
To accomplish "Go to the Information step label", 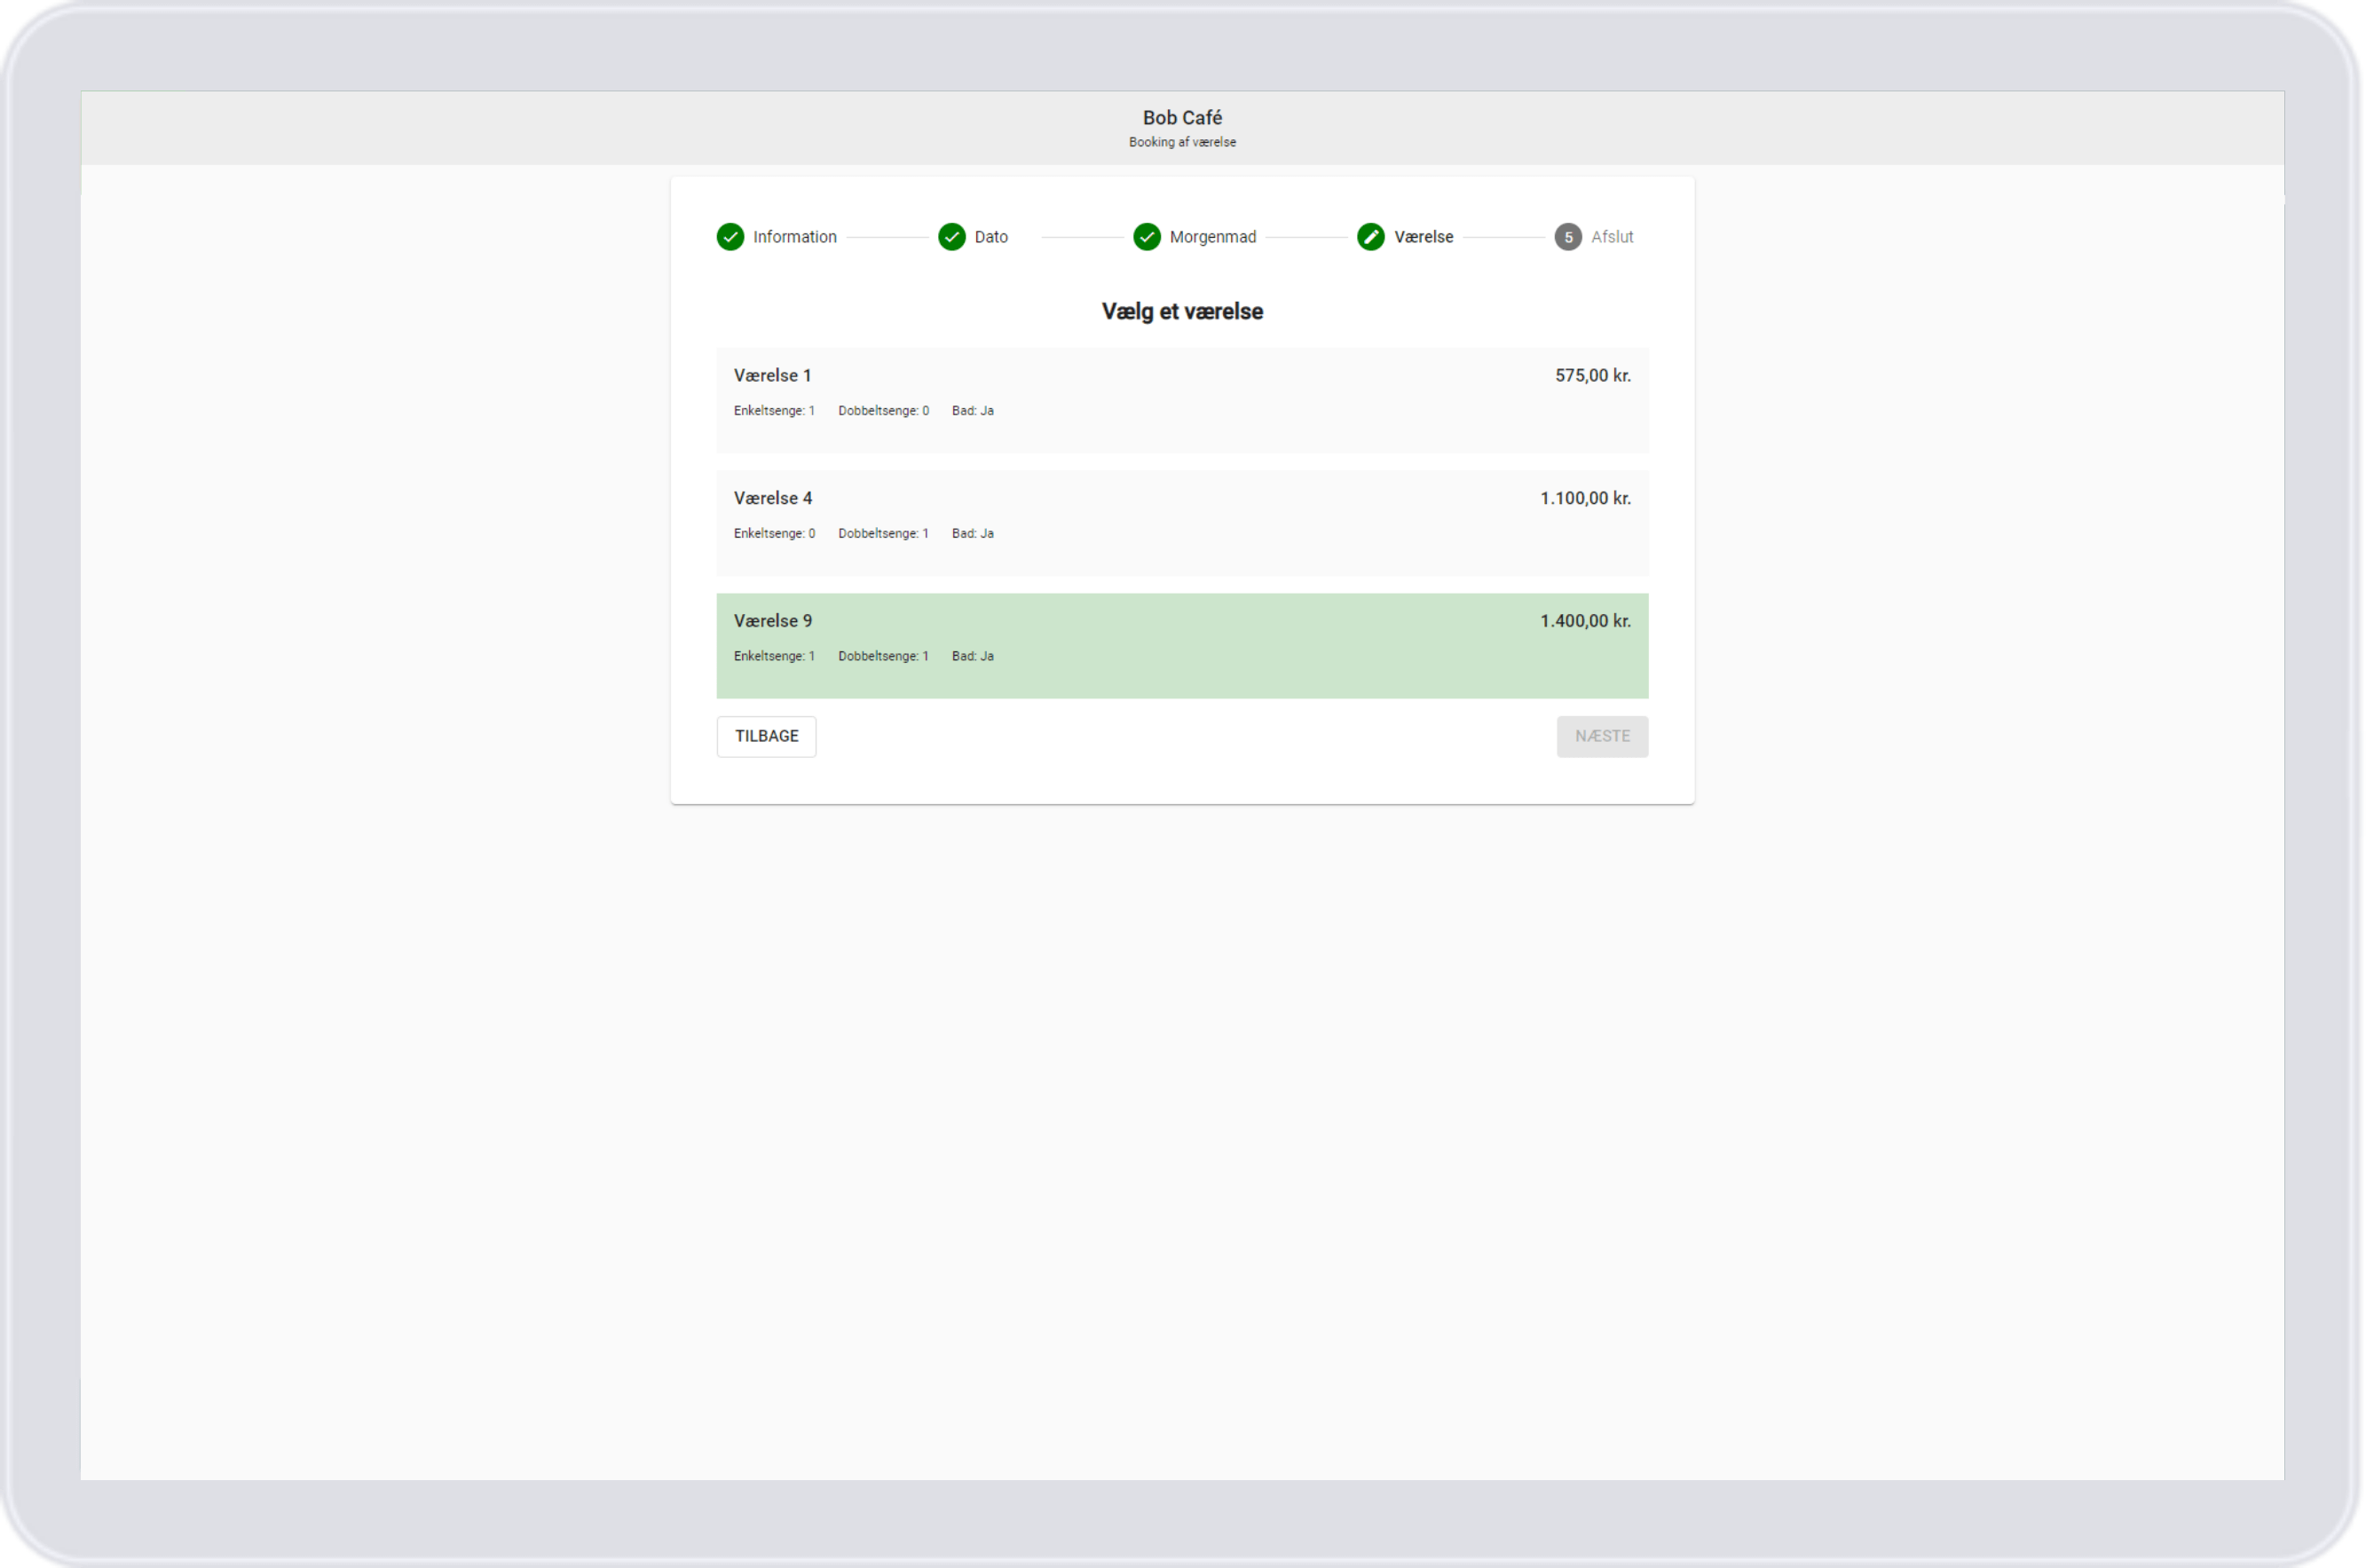I will point(795,237).
